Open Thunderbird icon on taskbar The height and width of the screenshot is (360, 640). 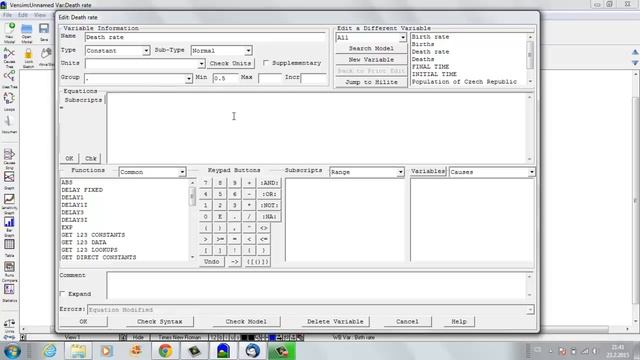[253, 351]
